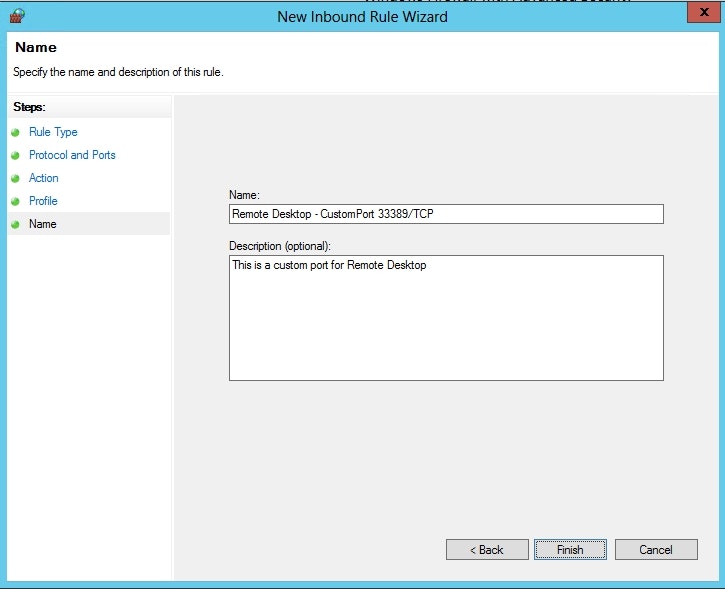The width and height of the screenshot is (725, 589).
Task: Click green bullet next to Profile
Action: tap(15, 202)
